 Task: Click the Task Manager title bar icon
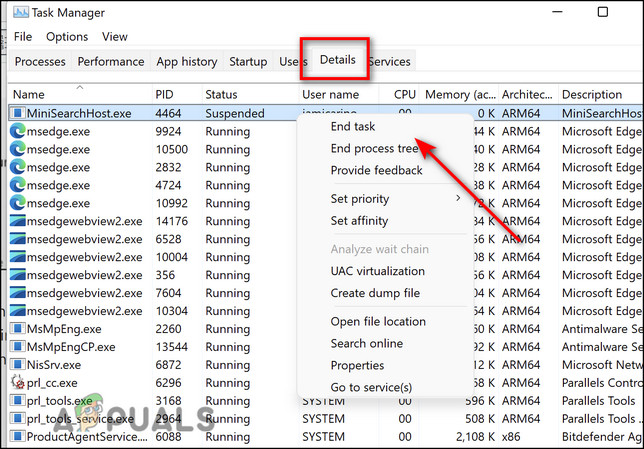(21, 12)
